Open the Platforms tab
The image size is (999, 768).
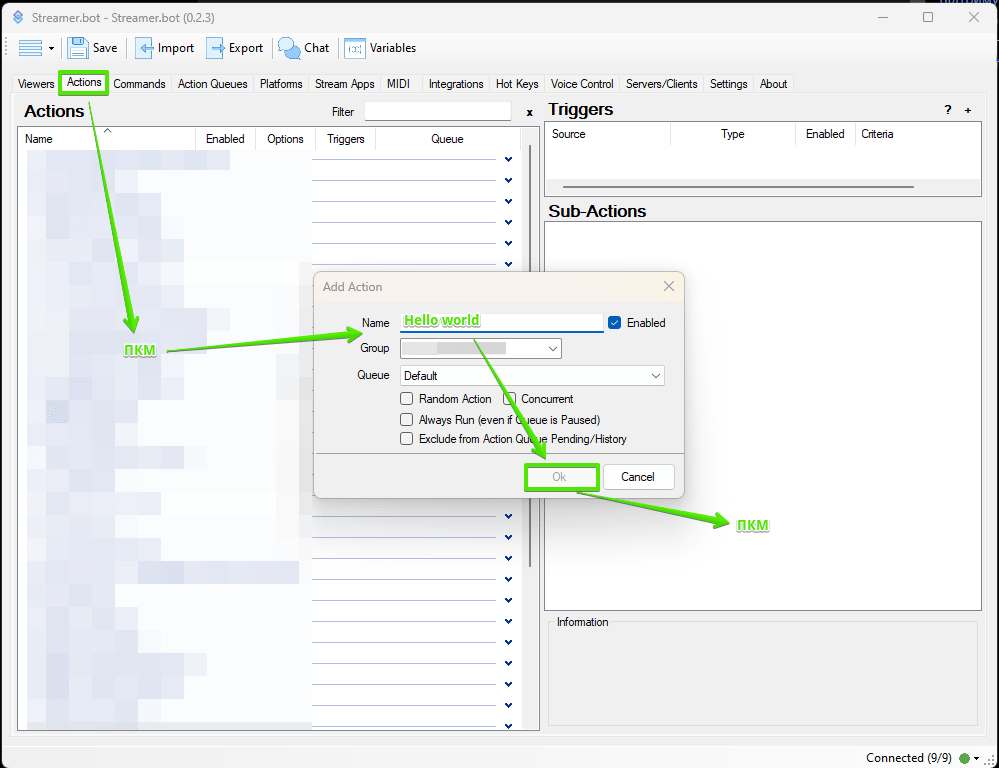click(x=281, y=83)
